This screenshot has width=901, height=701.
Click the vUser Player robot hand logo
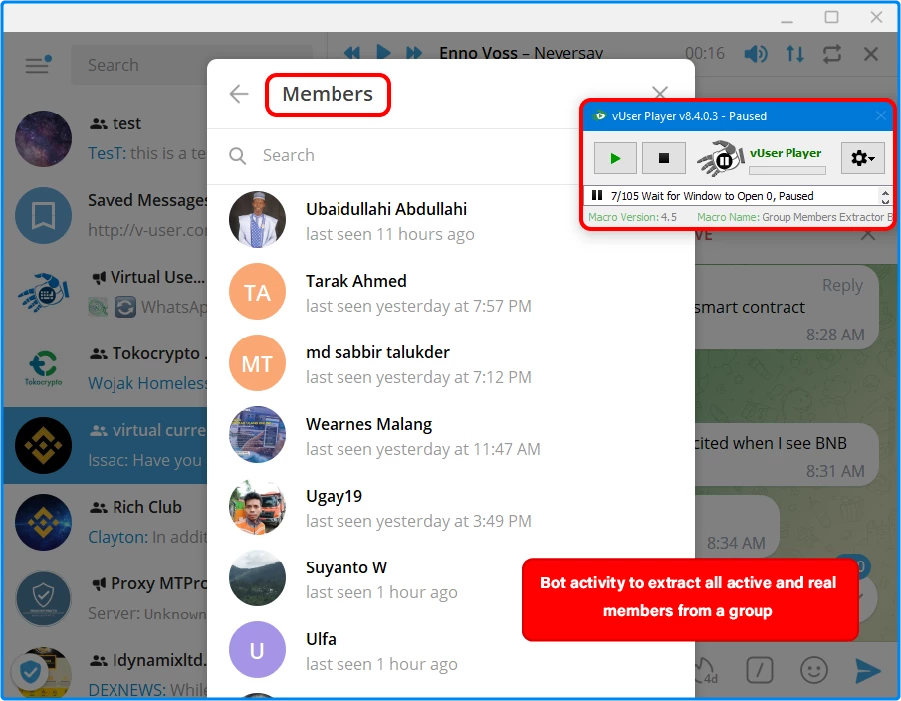(721, 158)
